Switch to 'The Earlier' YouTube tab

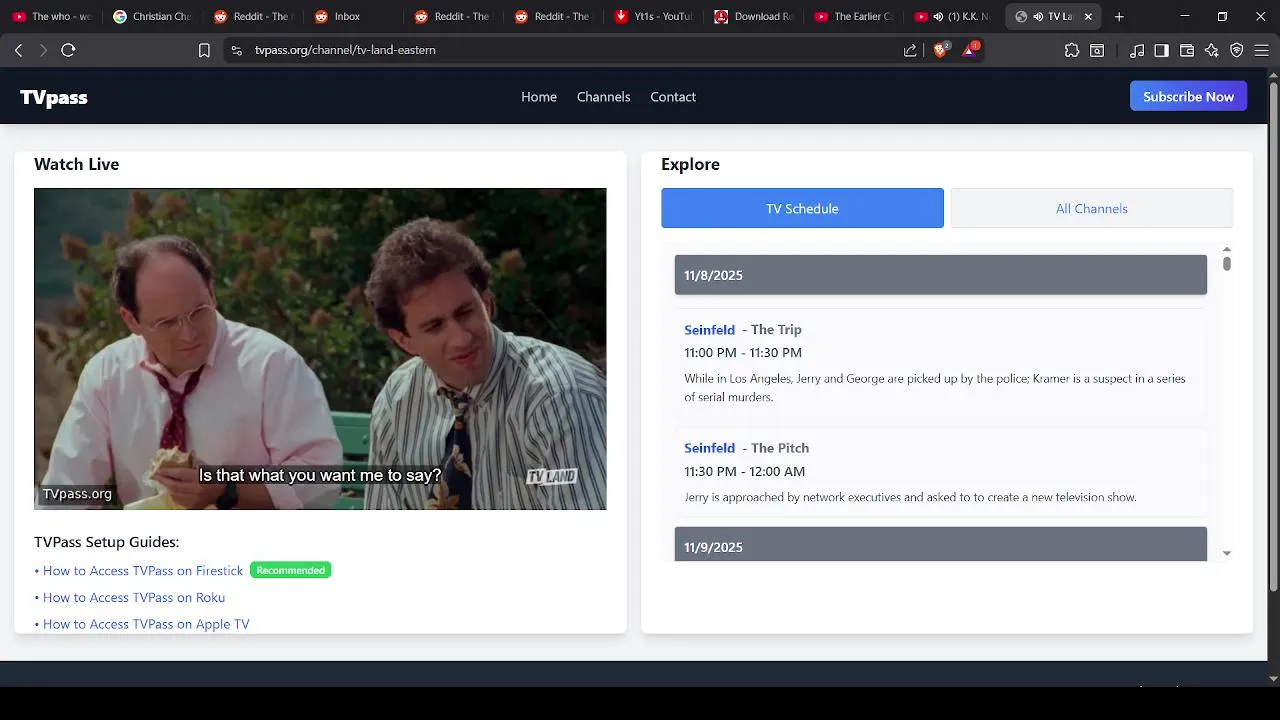[854, 16]
